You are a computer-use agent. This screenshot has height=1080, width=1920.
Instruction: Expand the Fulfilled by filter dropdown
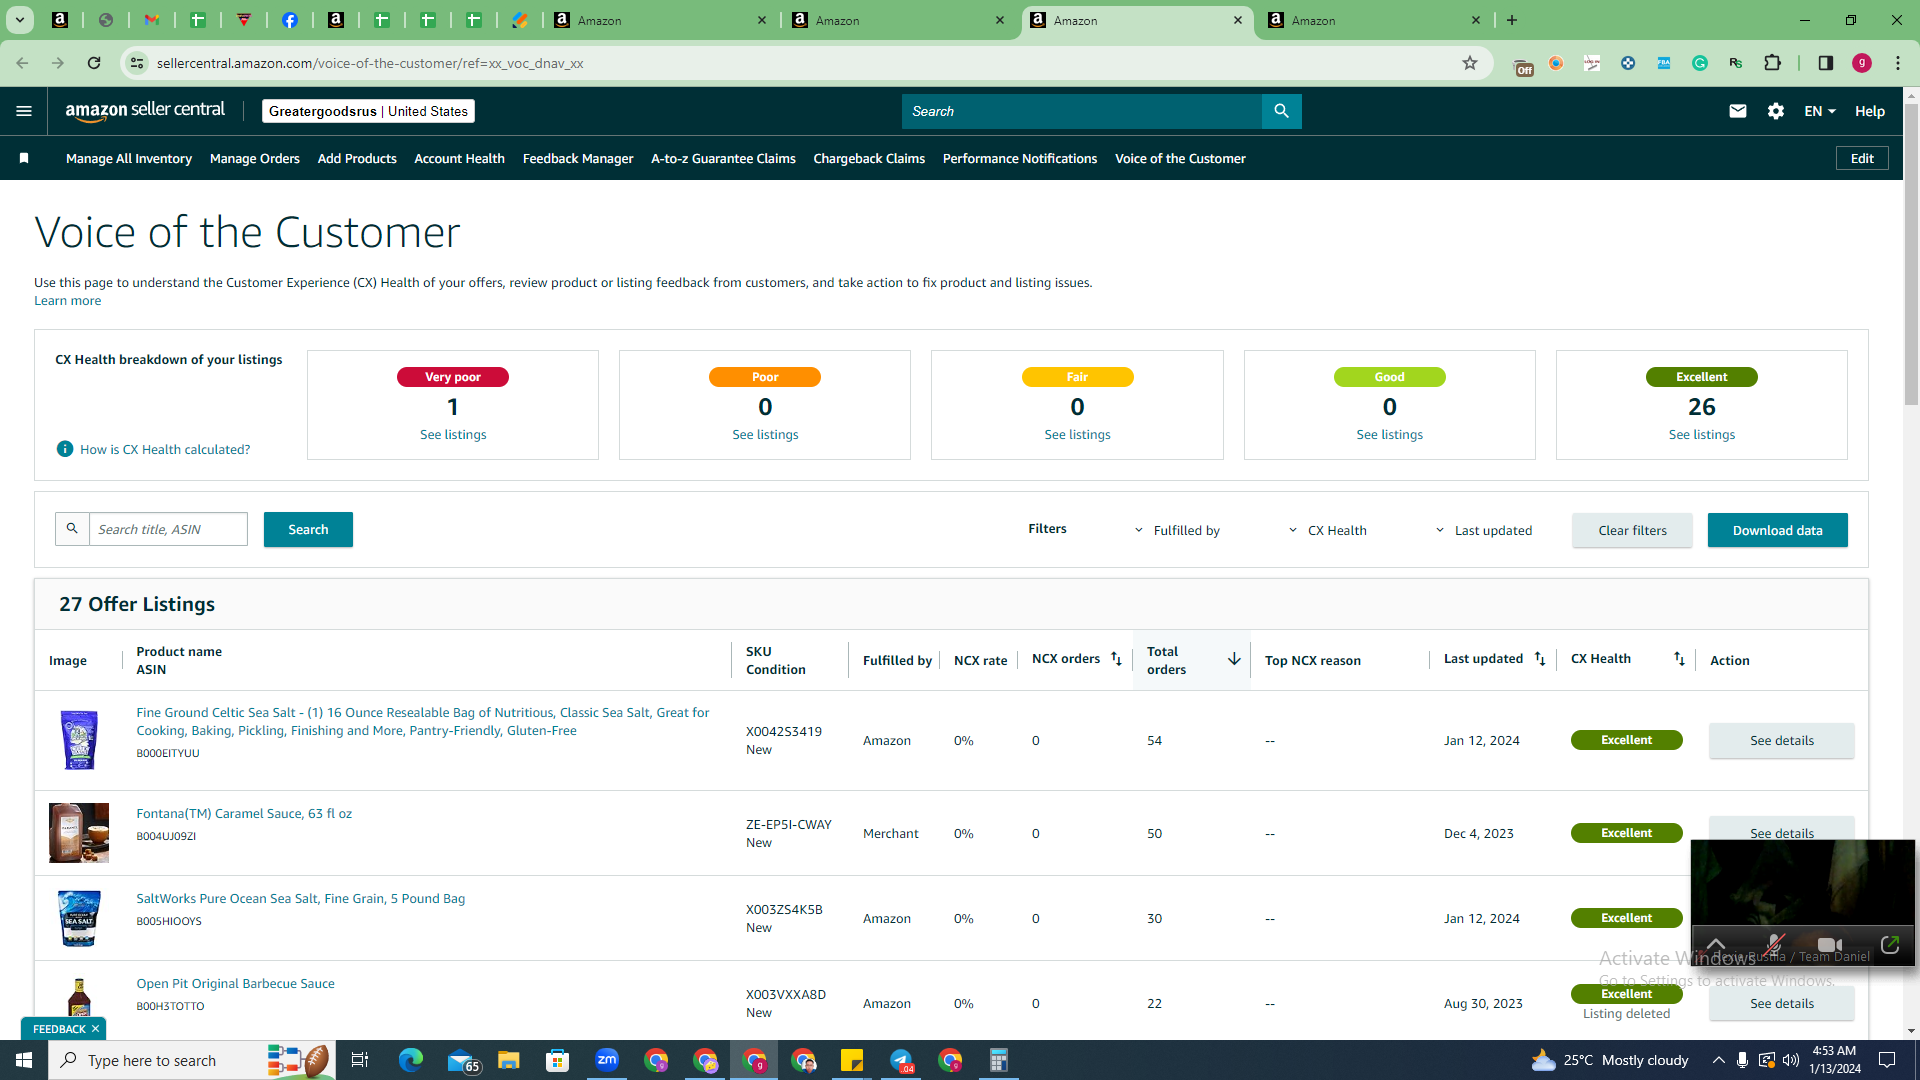pyautogui.click(x=1178, y=530)
